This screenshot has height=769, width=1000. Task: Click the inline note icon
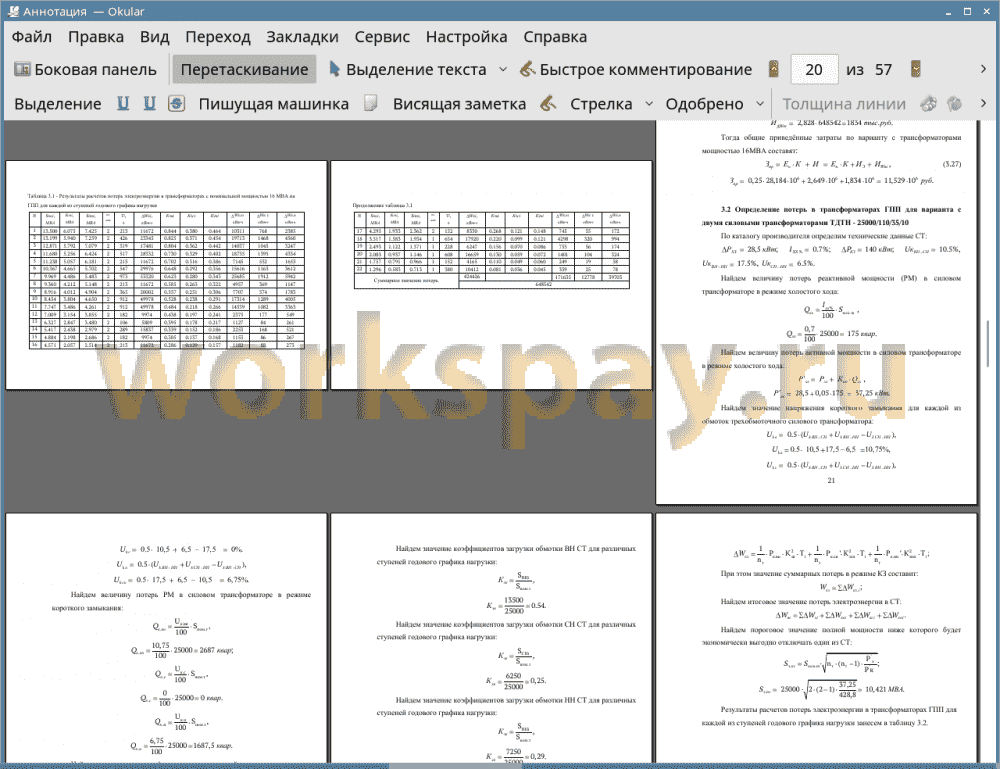click(371, 103)
